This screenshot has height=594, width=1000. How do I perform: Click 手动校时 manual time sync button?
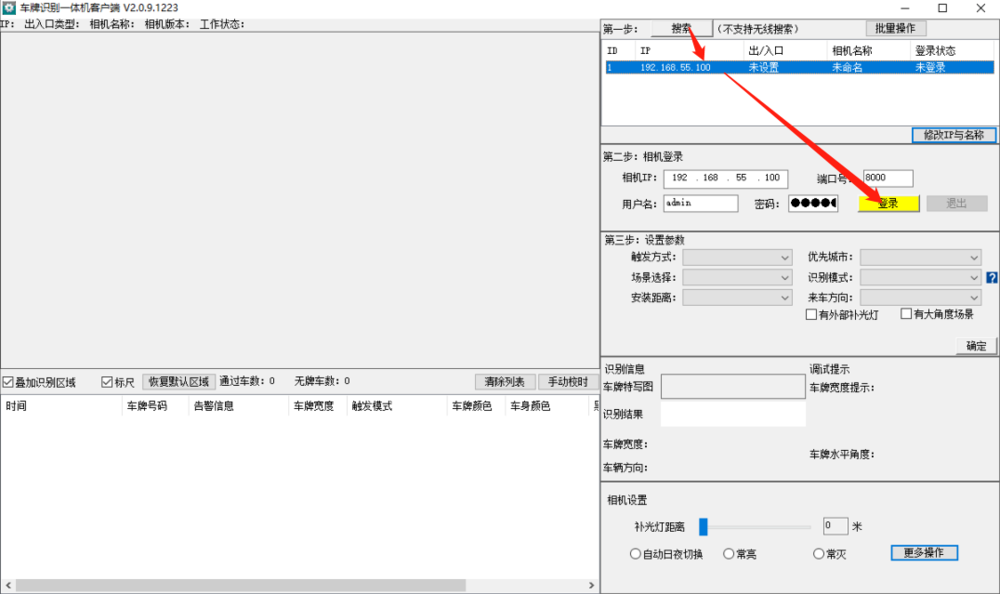tap(568, 382)
